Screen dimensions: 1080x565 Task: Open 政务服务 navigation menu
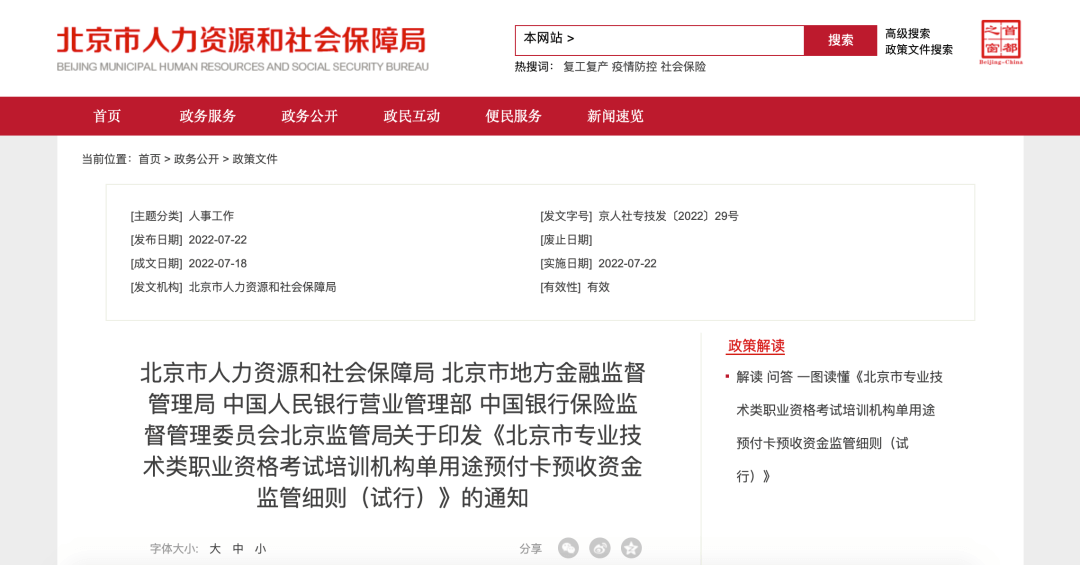pyautogui.click(x=207, y=116)
